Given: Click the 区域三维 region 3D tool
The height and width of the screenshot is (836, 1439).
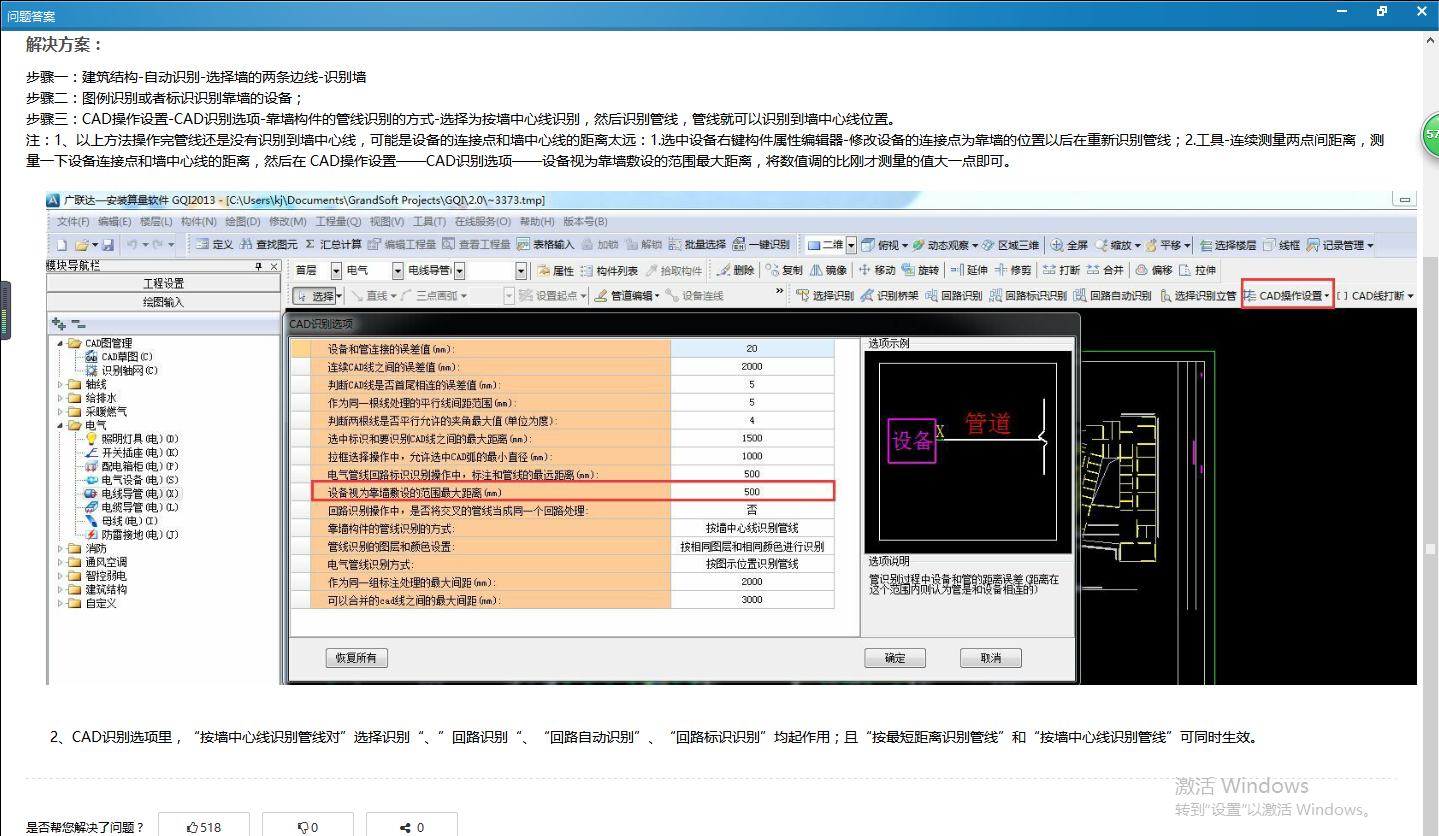Looking at the screenshot, I should (x=1011, y=245).
